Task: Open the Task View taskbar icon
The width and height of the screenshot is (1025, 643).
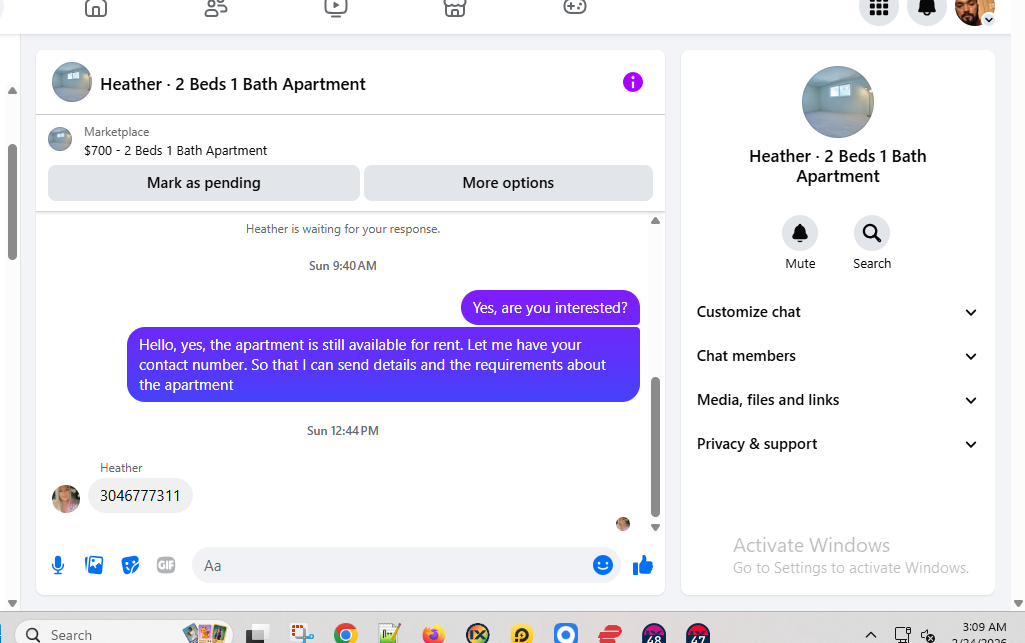Action: [258, 634]
